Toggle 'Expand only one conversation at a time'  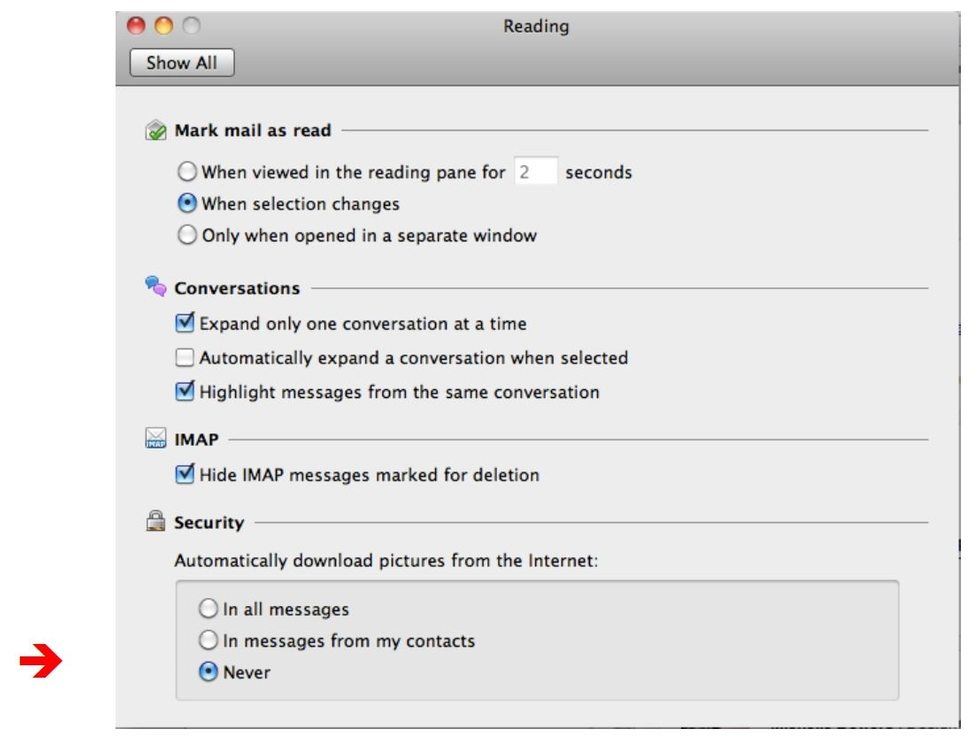point(184,324)
